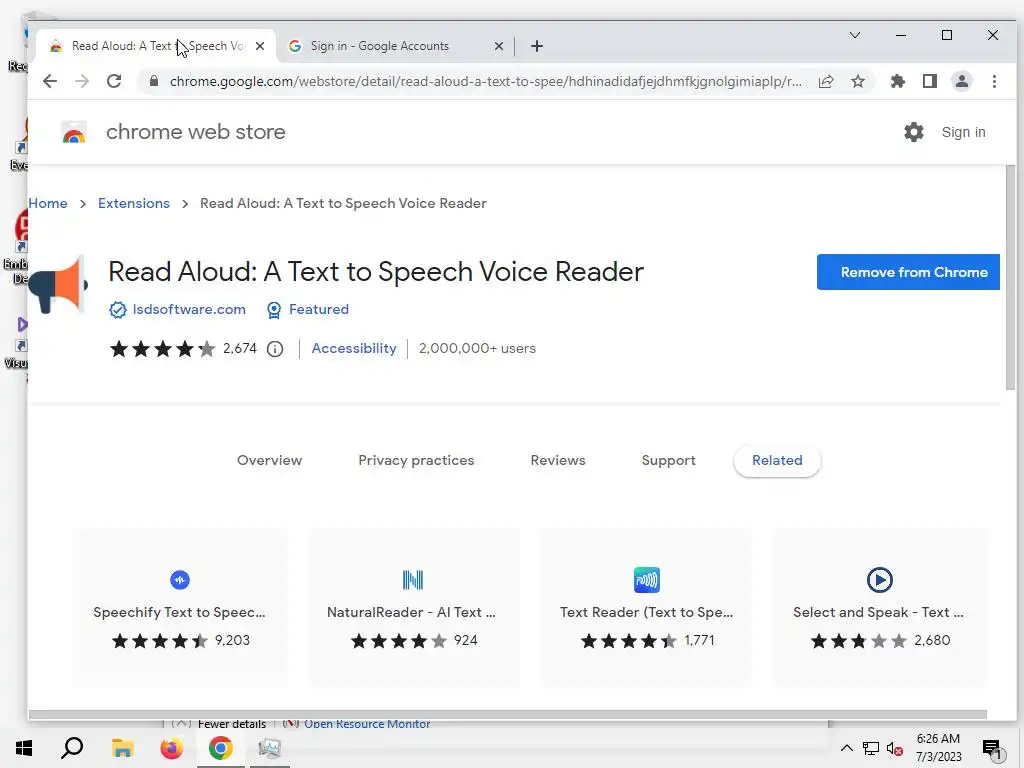Open Speechify Text to Speech card

[180, 607]
